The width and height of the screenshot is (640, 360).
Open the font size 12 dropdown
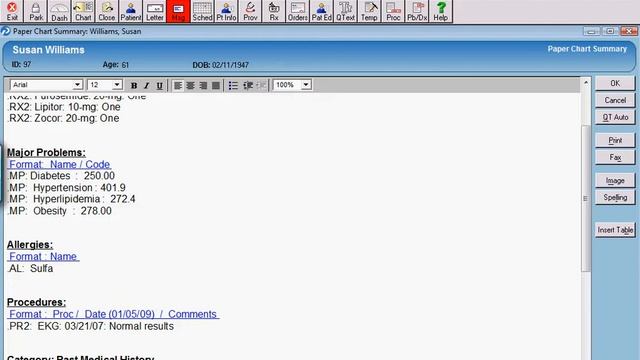click(x=117, y=85)
